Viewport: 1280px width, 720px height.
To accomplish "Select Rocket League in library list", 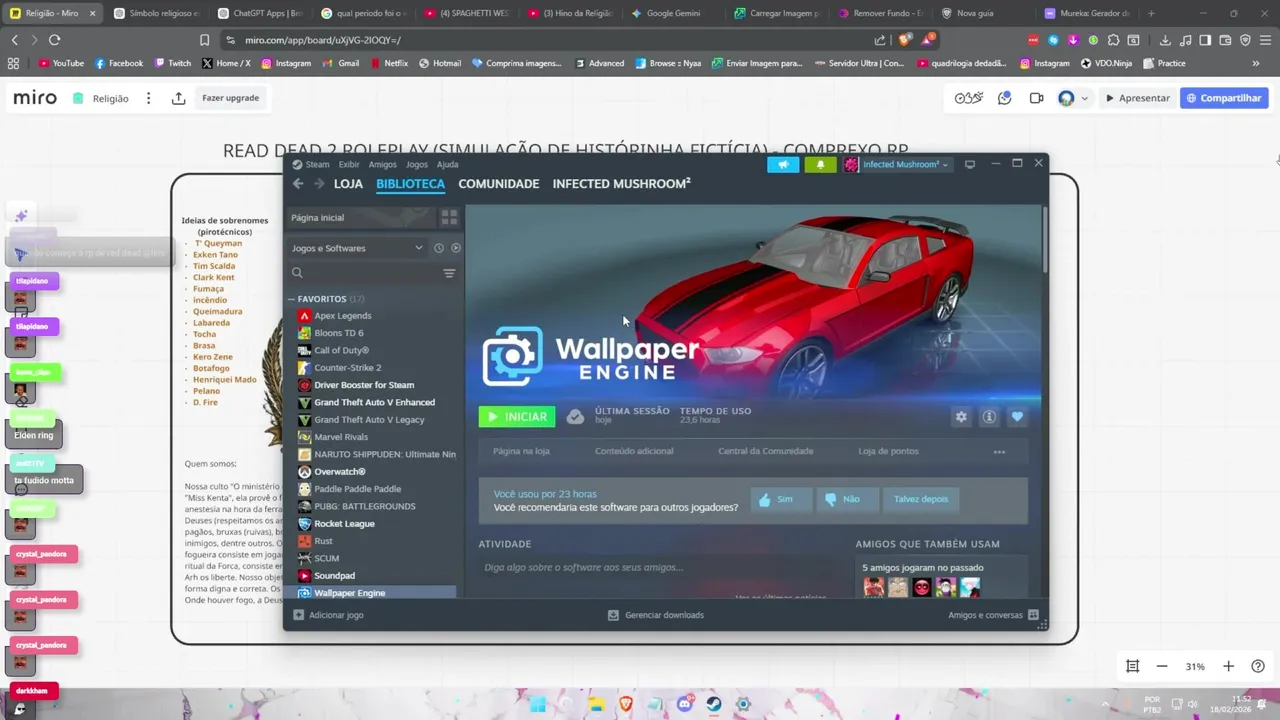I will [344, 524].
